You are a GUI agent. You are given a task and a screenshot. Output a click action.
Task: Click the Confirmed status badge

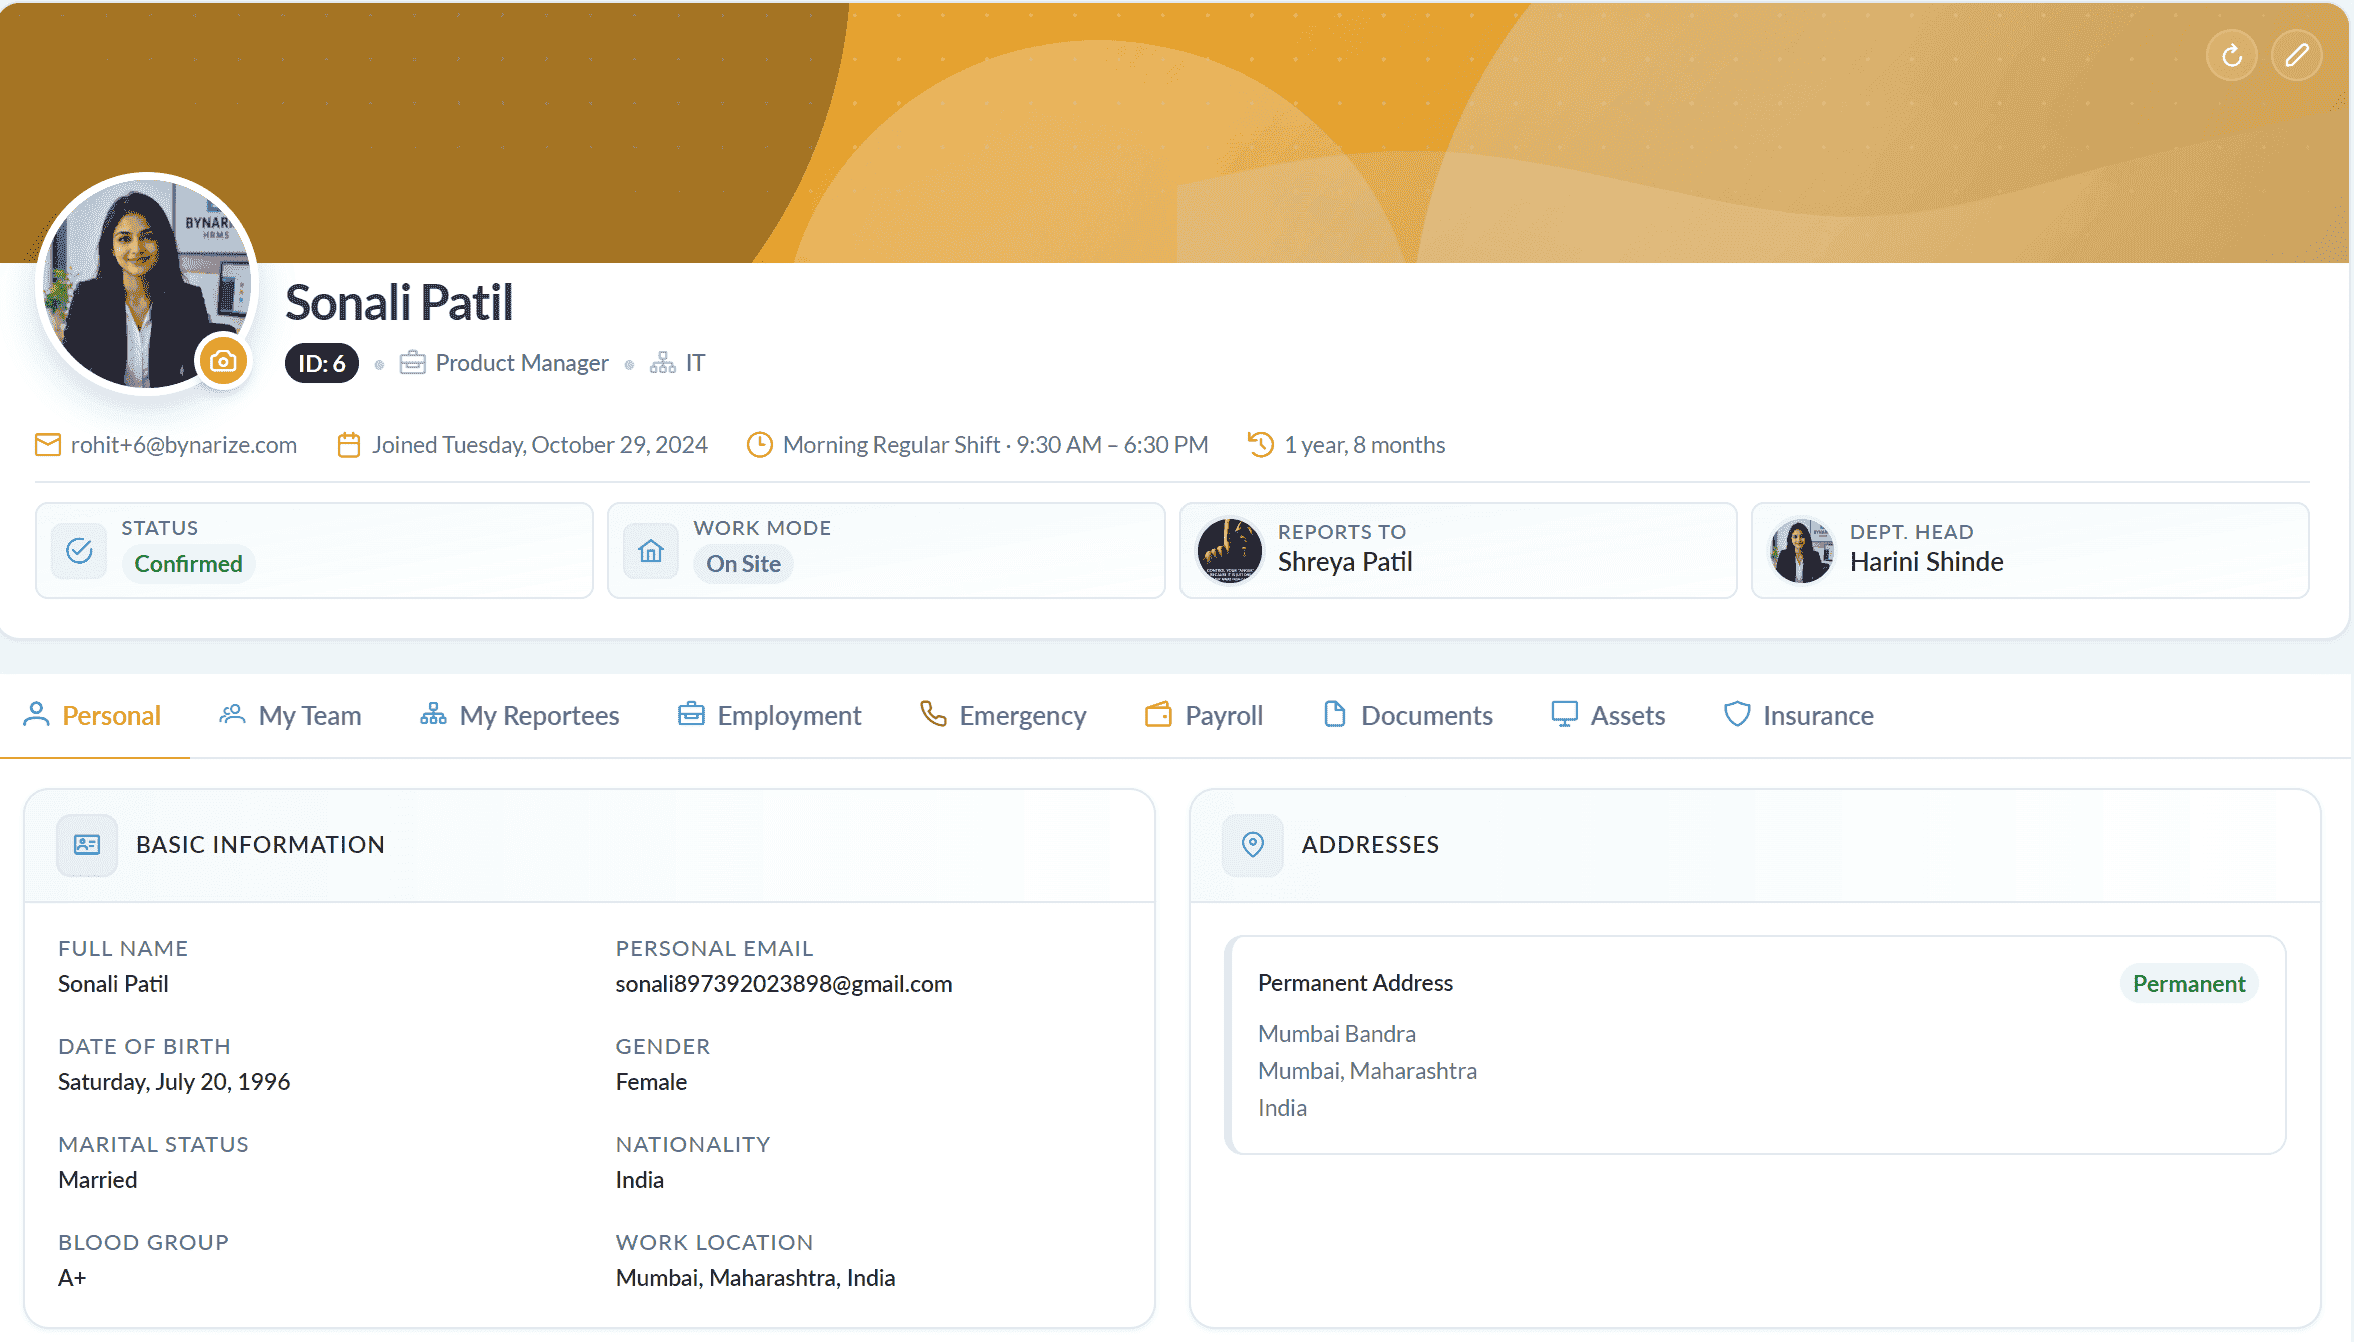click(188, 564)
